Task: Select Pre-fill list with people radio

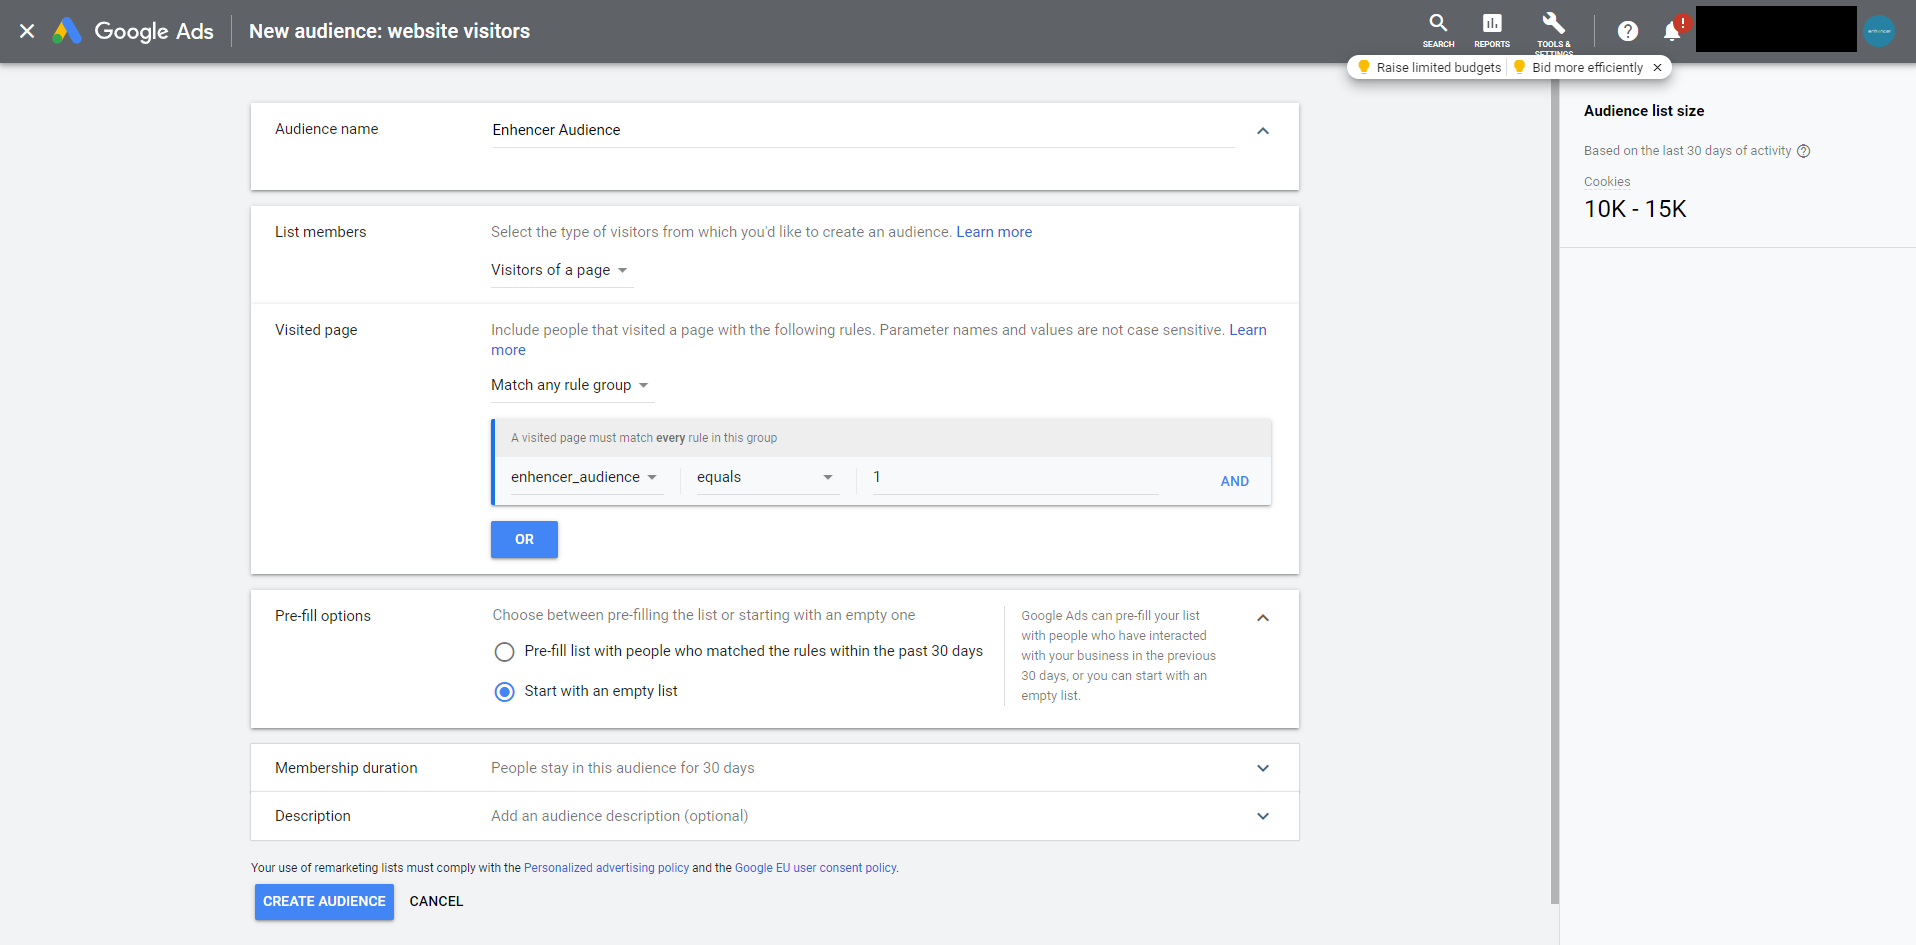Action: pos(505,652)
